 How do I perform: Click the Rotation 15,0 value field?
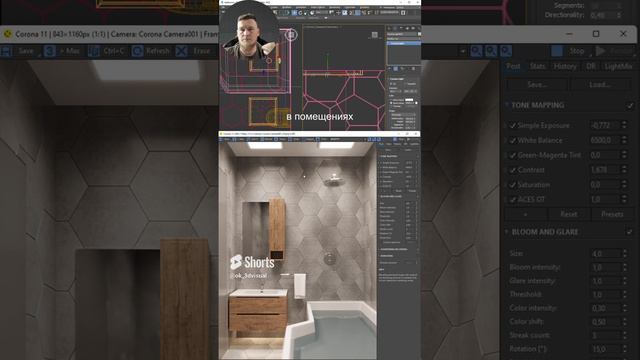[606, 349]
